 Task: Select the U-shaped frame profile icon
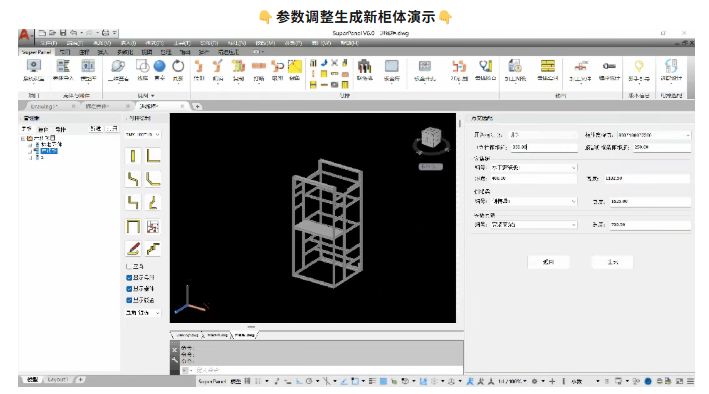click(x=133, y=226)
